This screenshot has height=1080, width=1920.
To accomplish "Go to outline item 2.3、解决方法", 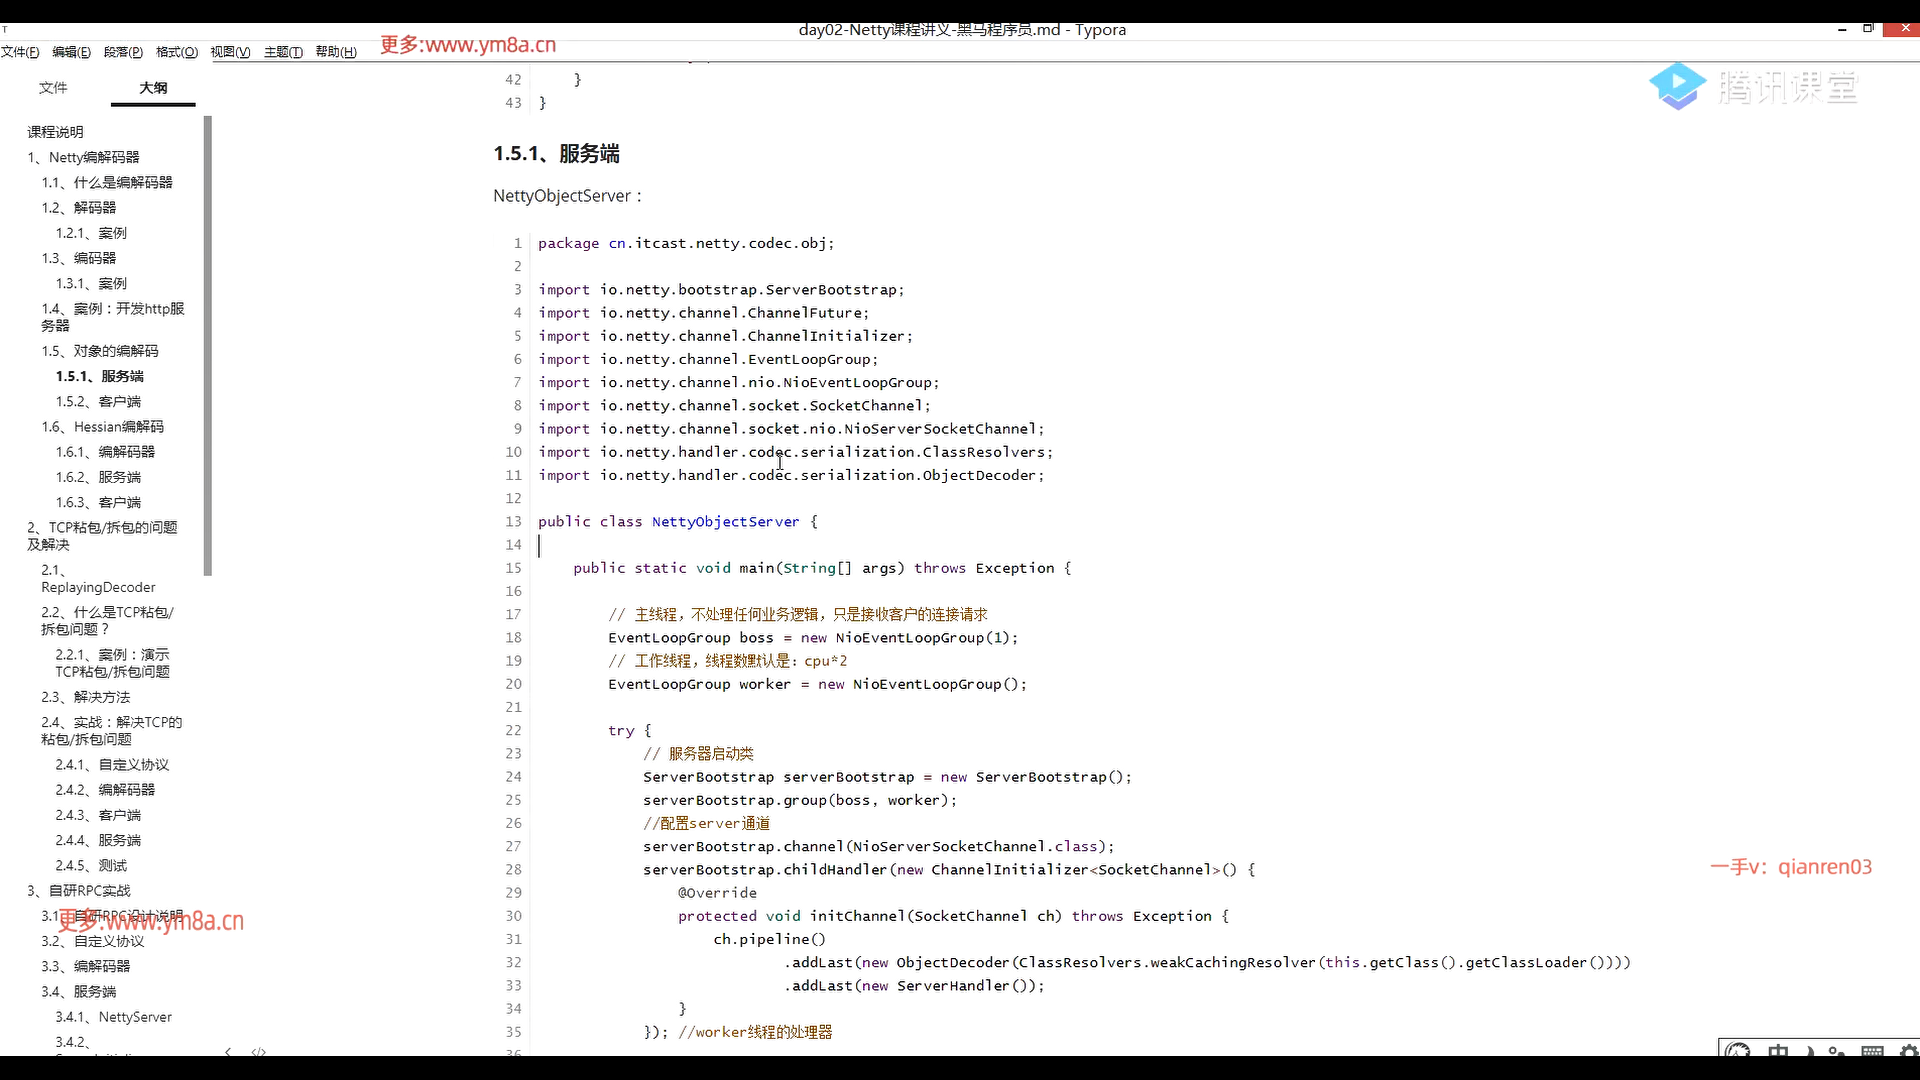I will click(x=85, y=697).
